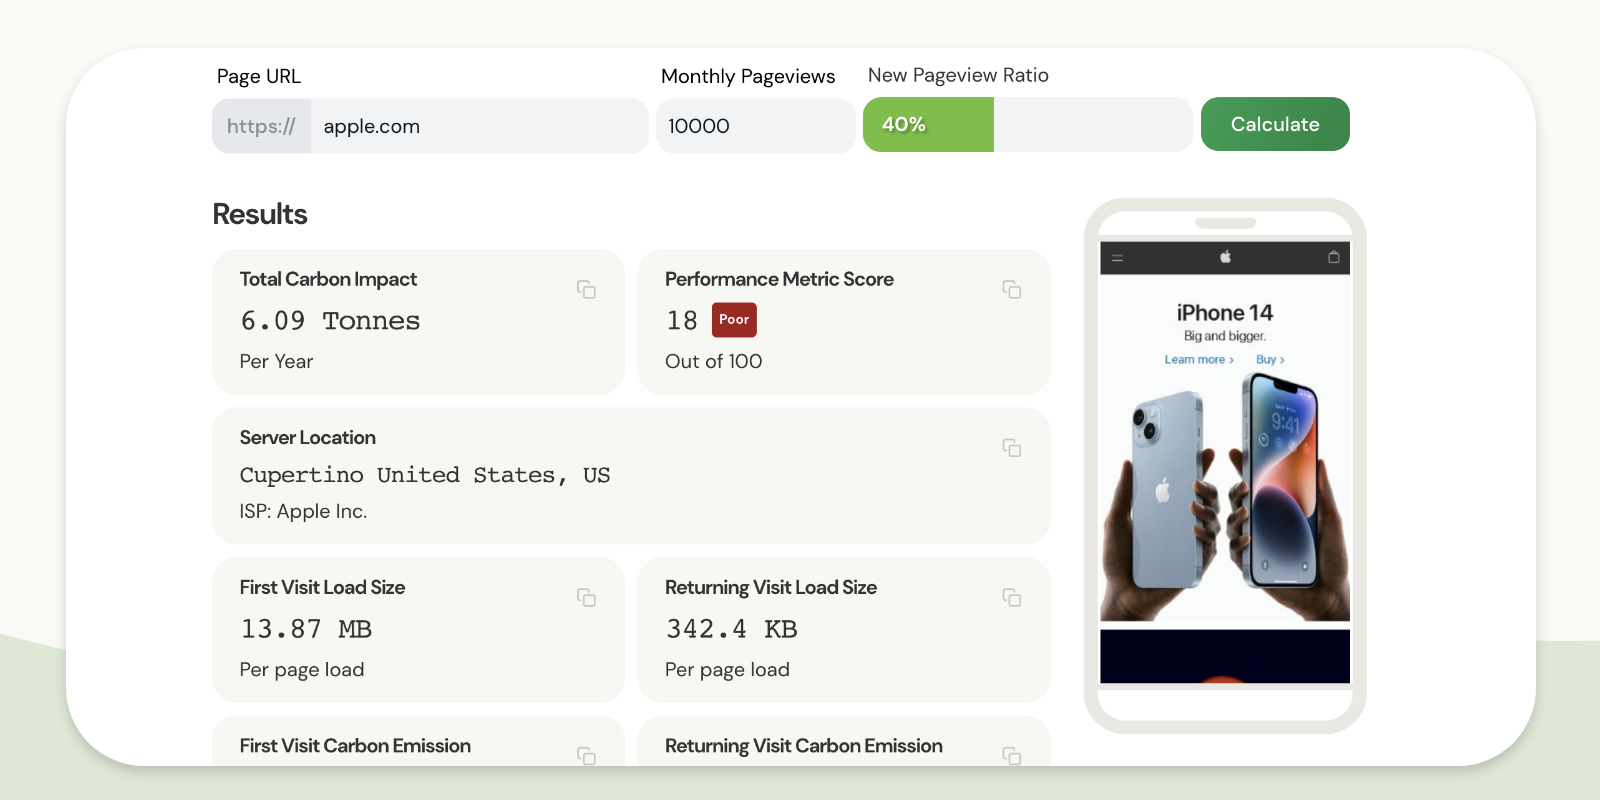Click the https:// prefix label
Image resolution: width=1600 pixels, height=800 pixels.
click(x=261, y=126)
